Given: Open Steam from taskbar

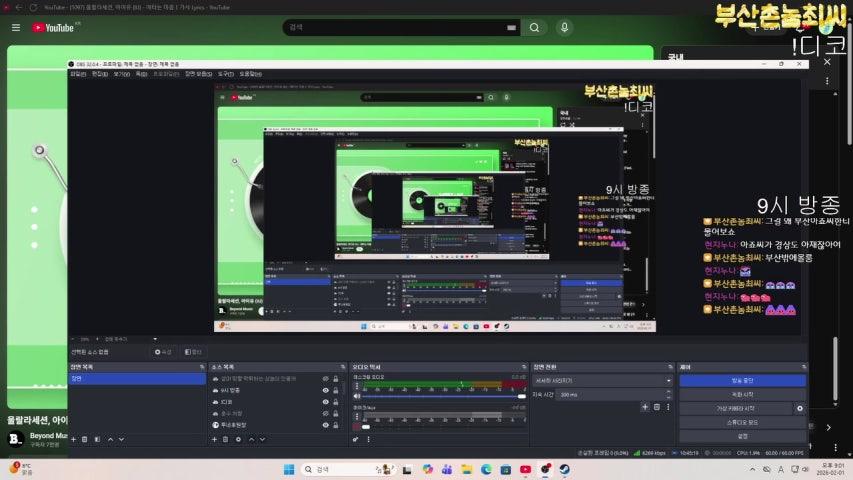Looking at the screenshot, I should click(565, 469).
